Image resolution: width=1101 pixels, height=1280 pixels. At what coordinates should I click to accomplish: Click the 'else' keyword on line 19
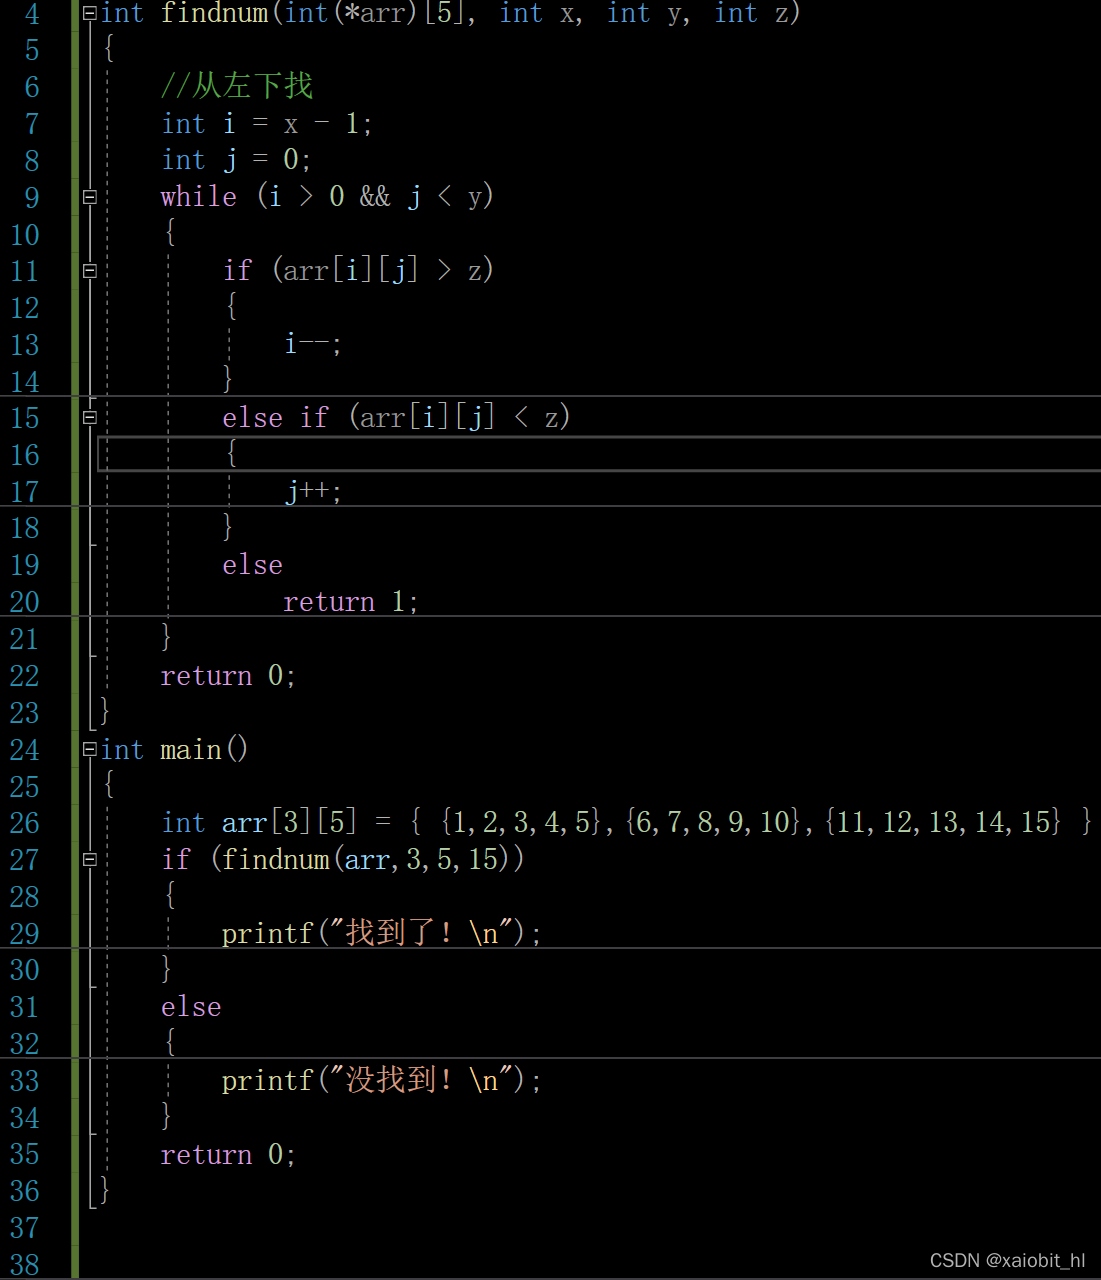252,565
